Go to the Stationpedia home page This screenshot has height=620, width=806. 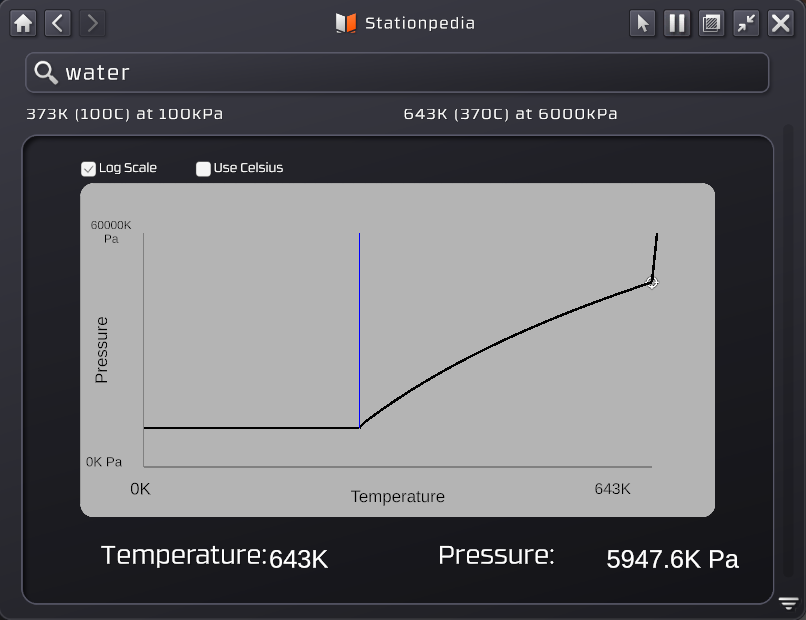click(23, 23)
